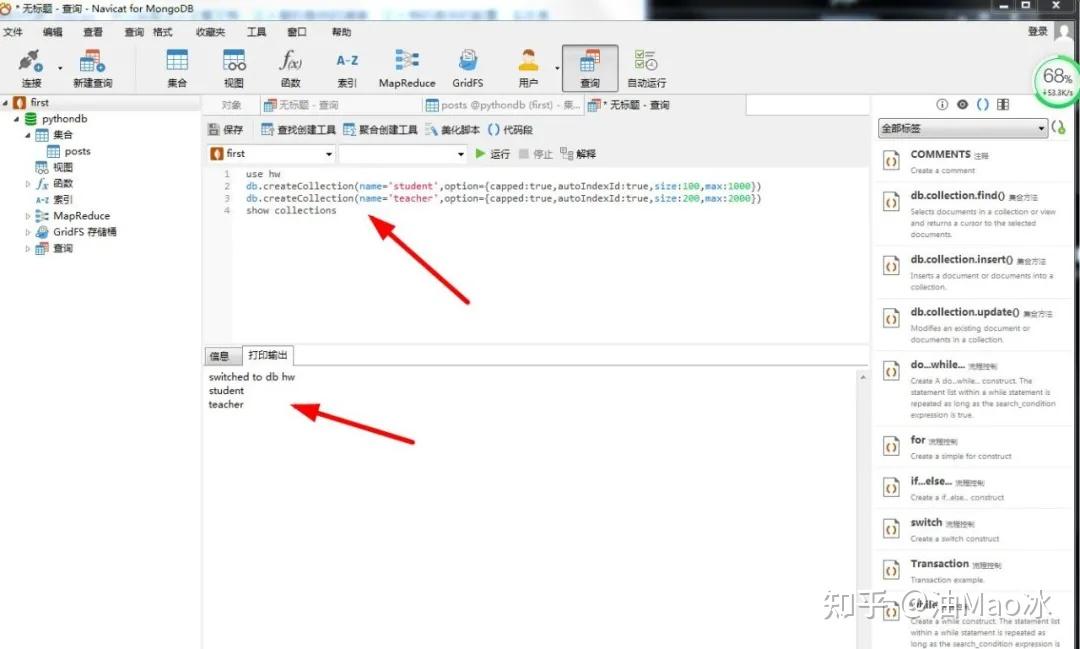1080x649 pixels.
Task: Click the Explain (解释) button
Action: tap(578, 154)
